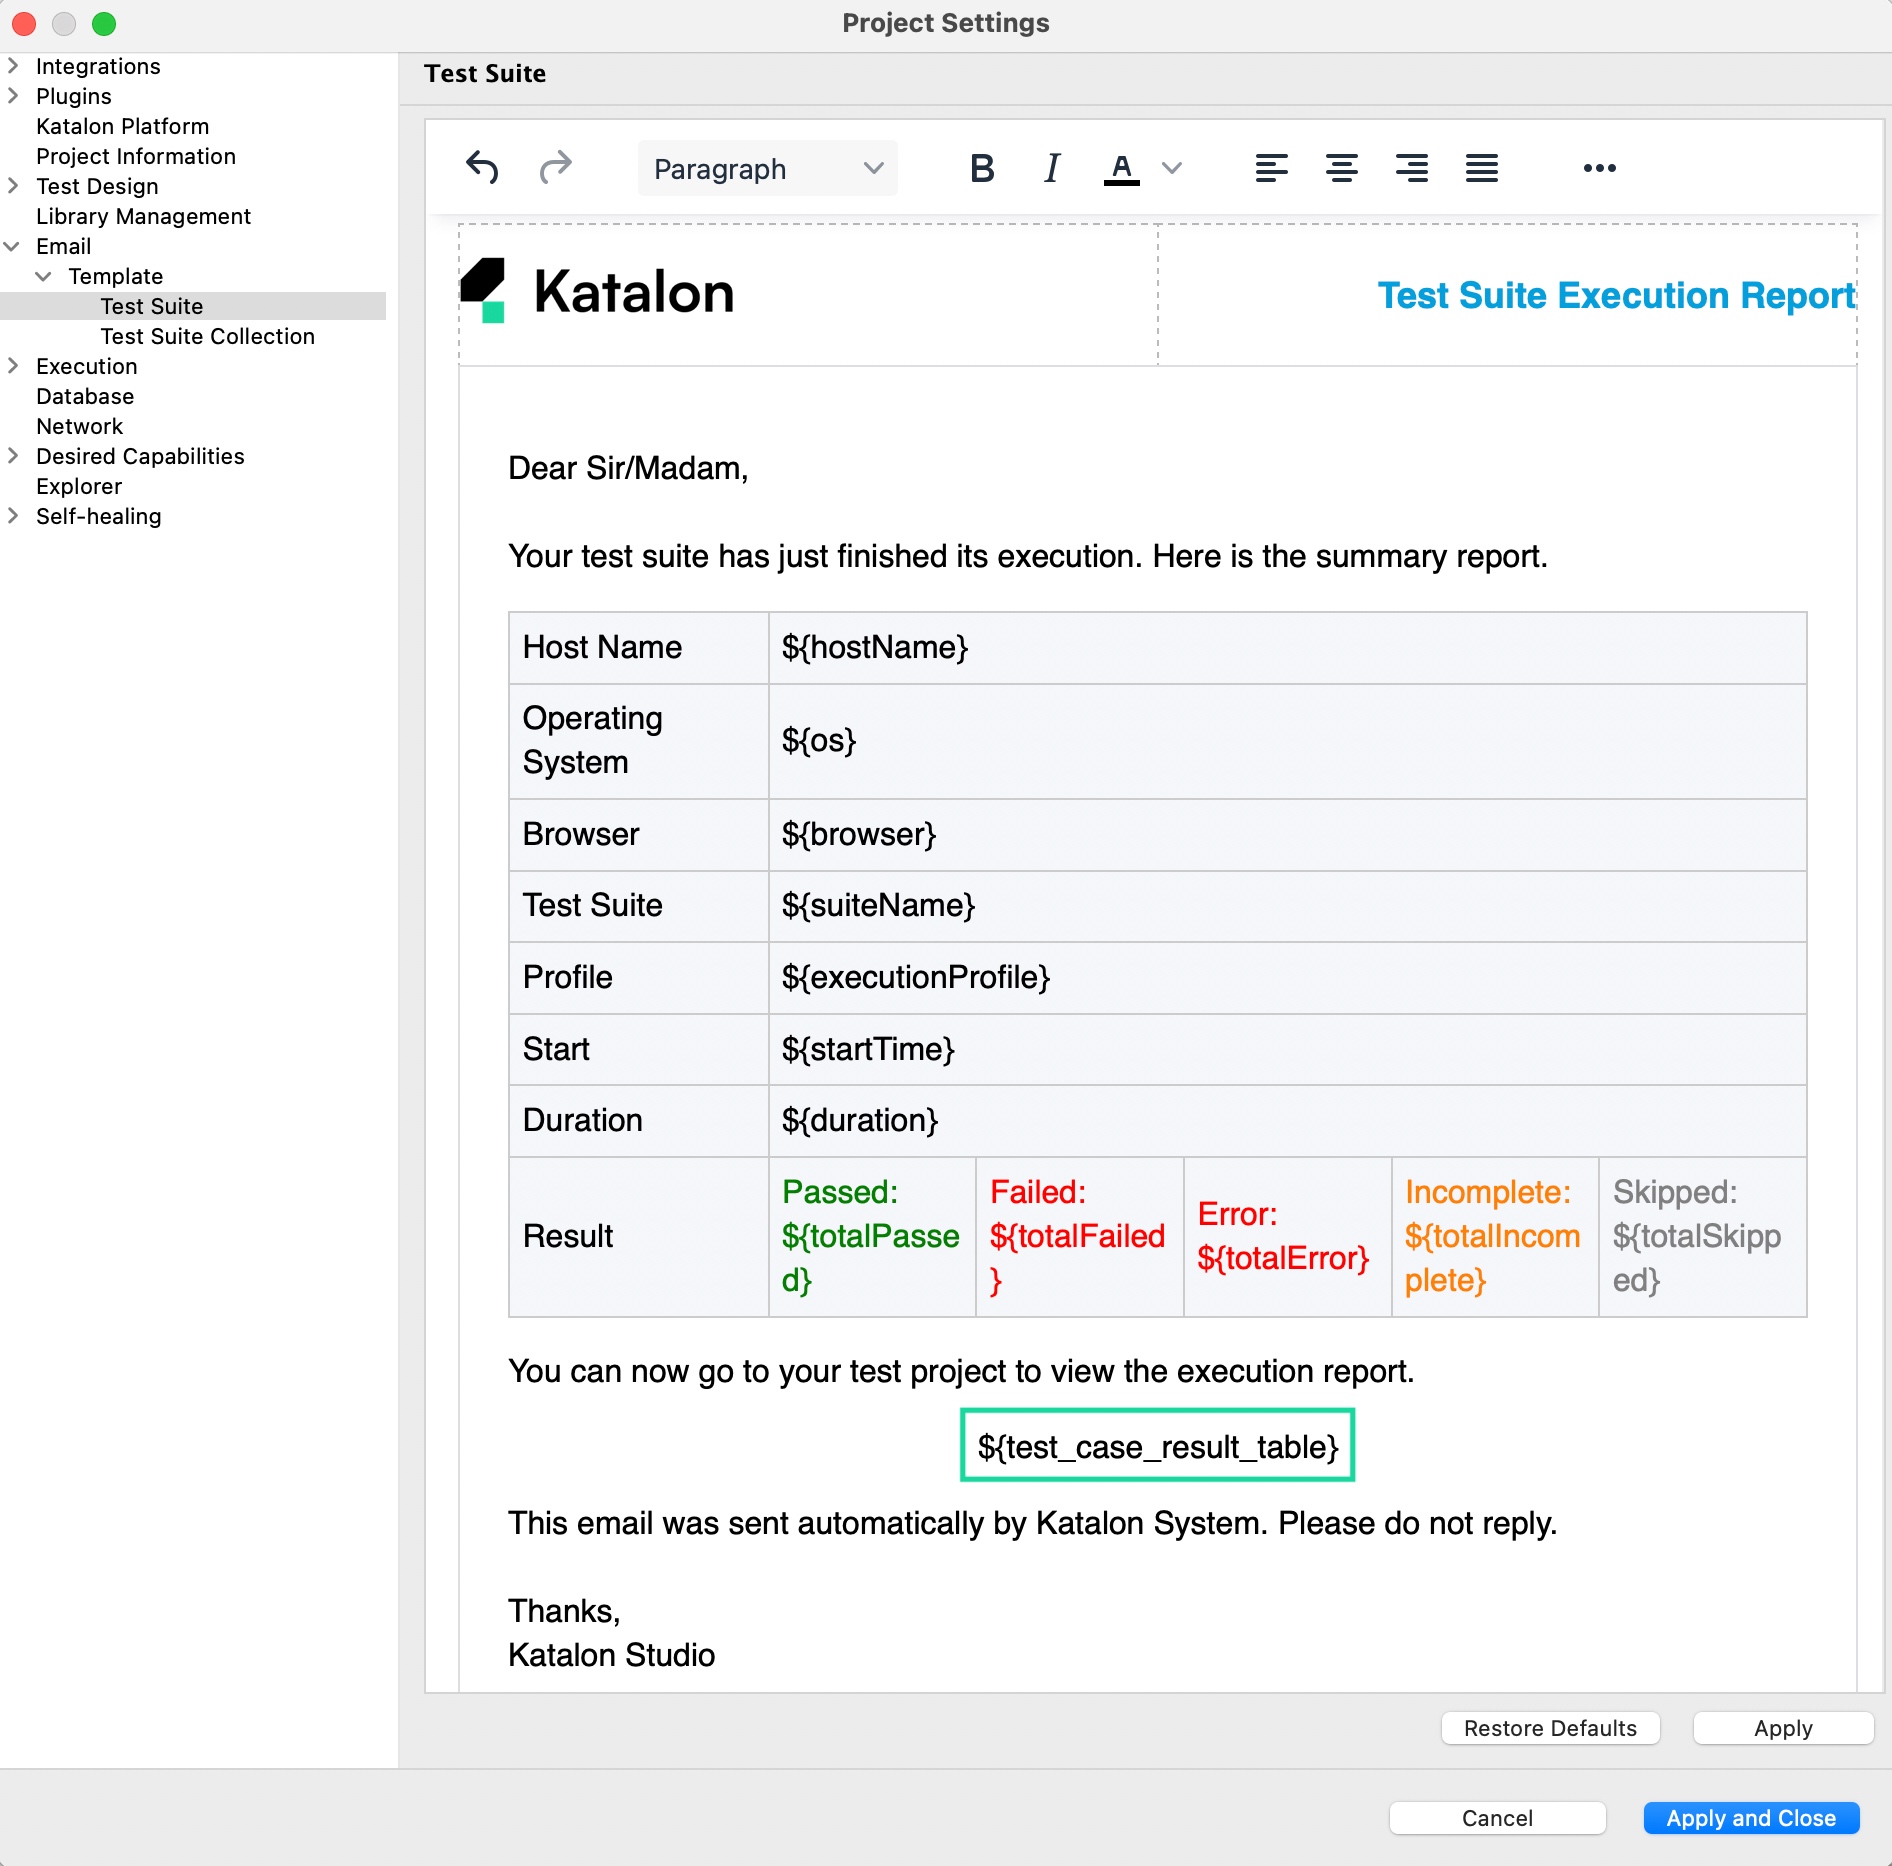Viewport: 1892px width, 1866px height.
Task: Collapse the Email tree node
Action: coord(13,246)
